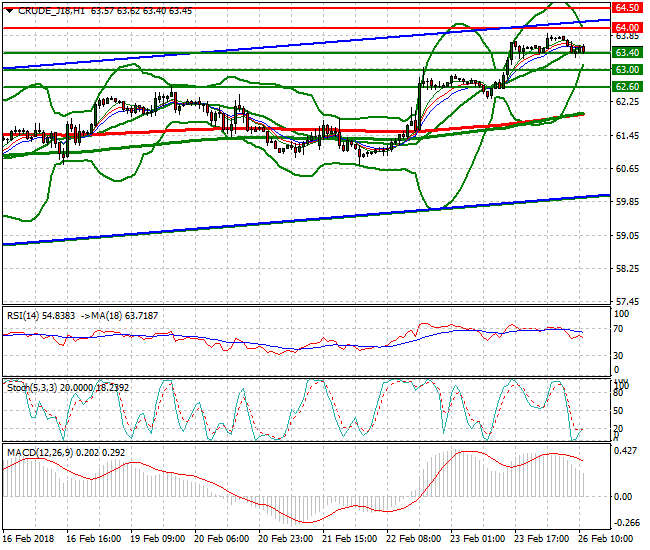Click the 23 Feb 17:00 time label
The height and width of the screenshot is (550, 650).
(542, 539)
